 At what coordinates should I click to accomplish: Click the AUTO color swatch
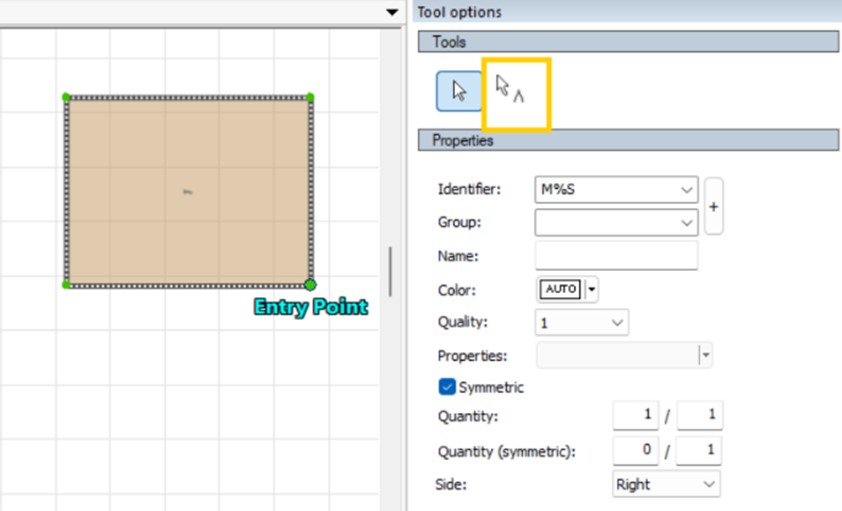coord(561,290)
